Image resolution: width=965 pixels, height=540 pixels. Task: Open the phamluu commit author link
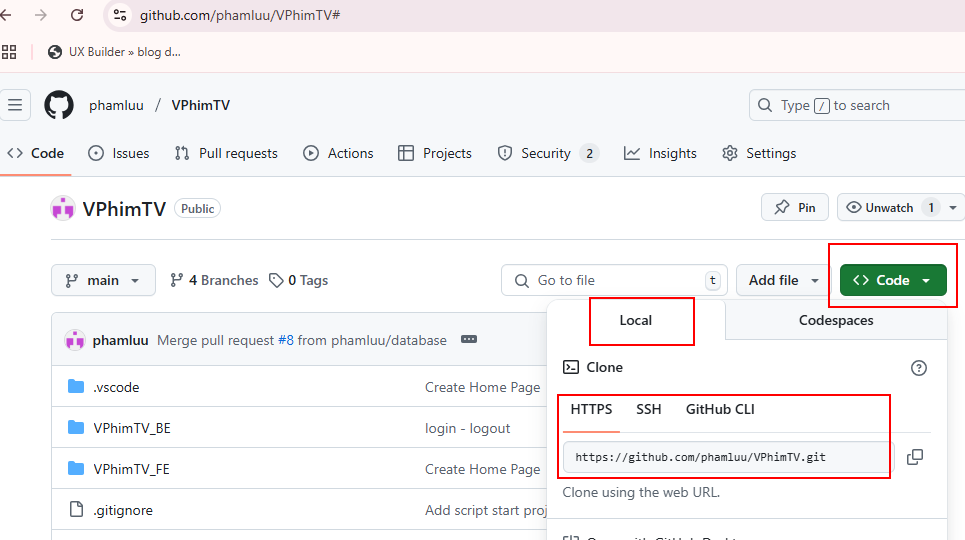tap(120, 341)
